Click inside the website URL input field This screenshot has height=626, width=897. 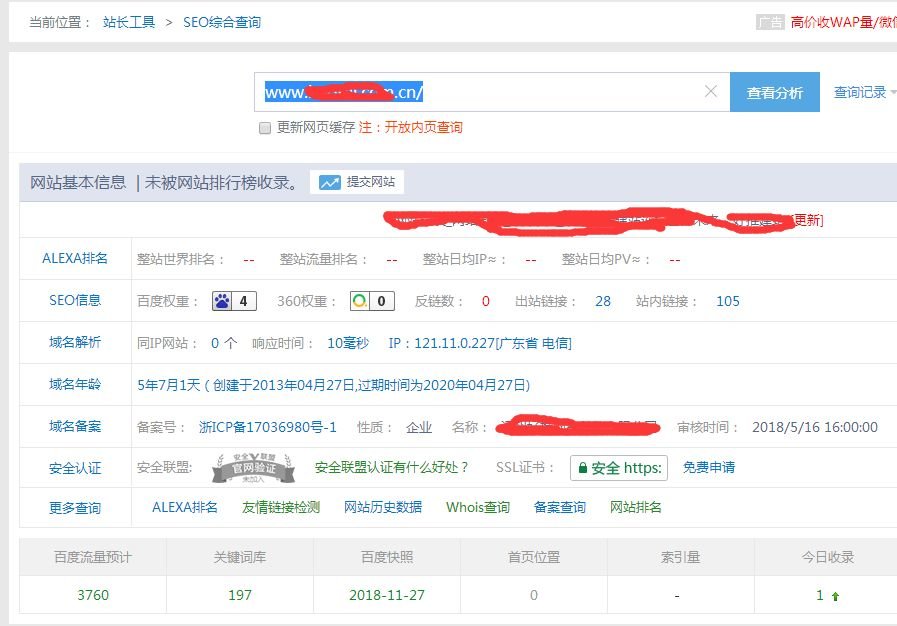[x=480, y=91]
